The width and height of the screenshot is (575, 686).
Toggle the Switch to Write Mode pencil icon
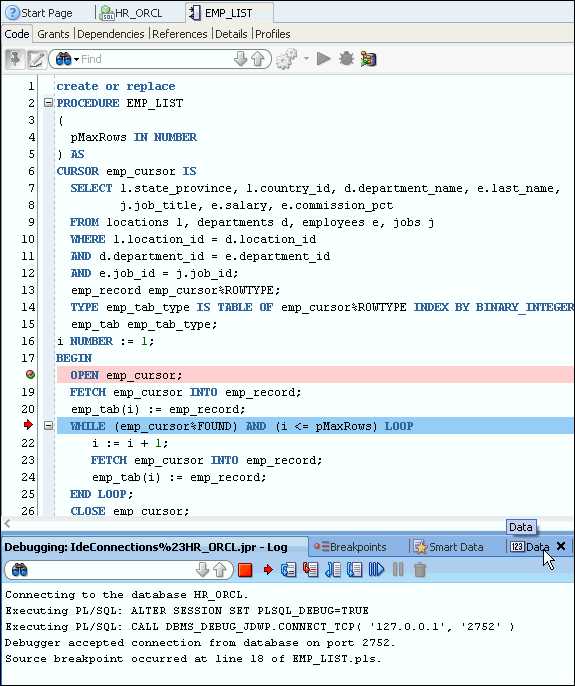36,59
